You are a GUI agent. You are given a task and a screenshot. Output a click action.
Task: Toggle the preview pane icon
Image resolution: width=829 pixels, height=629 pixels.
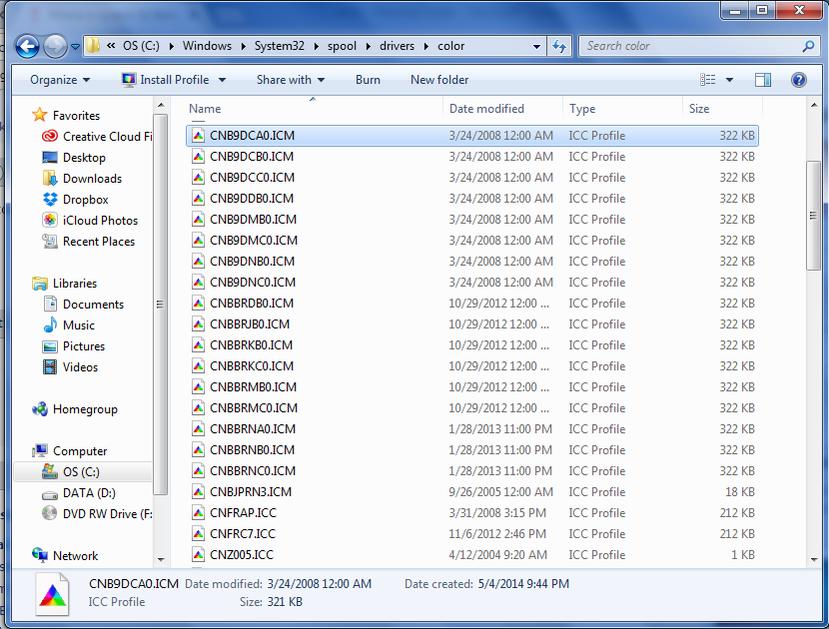click(x=763, y=80)
